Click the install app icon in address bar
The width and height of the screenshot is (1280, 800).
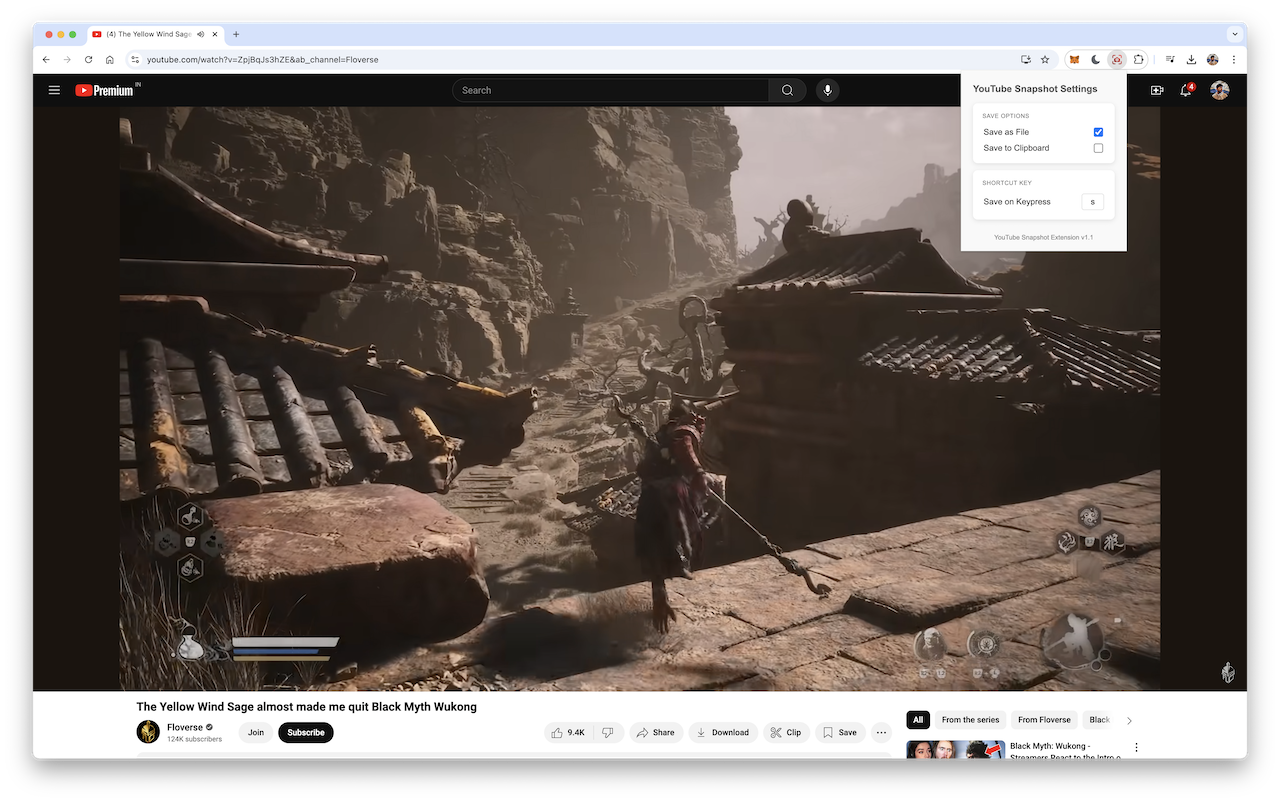1025,60
